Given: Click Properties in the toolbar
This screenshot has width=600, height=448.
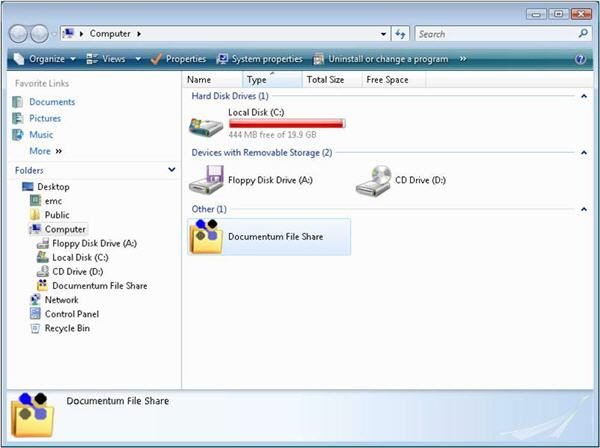Looking at the screenshot, I should pos(178,59).
